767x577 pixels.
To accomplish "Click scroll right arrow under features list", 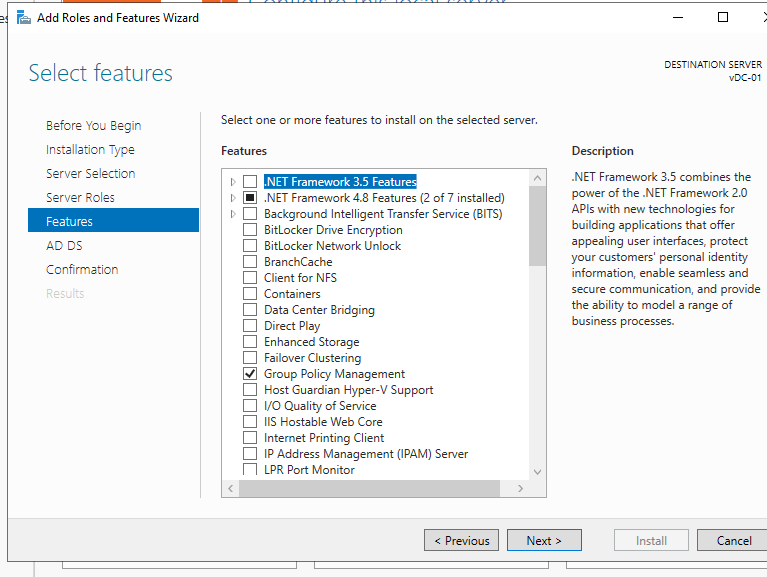I will [520, 488].
